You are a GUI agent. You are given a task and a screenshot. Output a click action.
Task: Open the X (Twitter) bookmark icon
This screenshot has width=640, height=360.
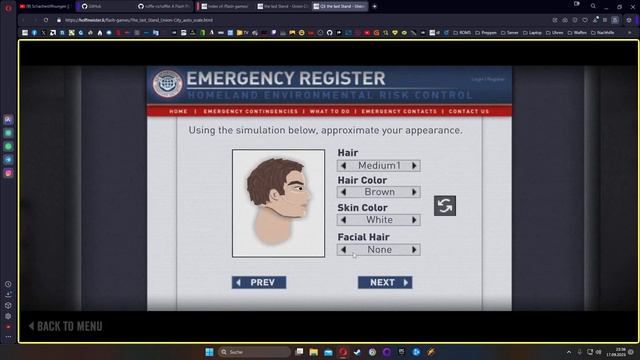click(44, 33)
